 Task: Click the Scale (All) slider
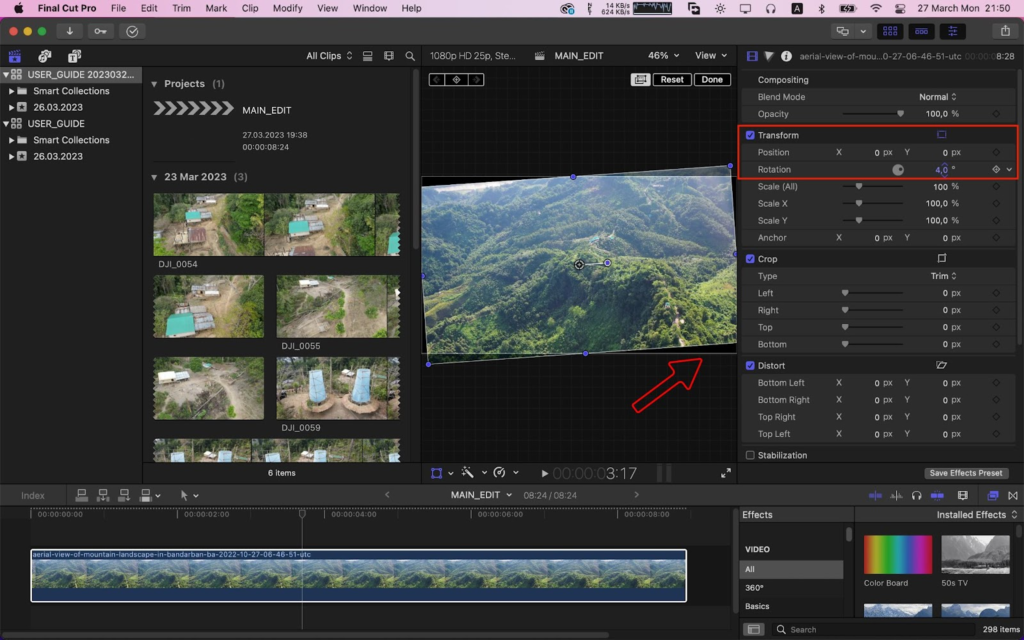(x=873, y=186)
